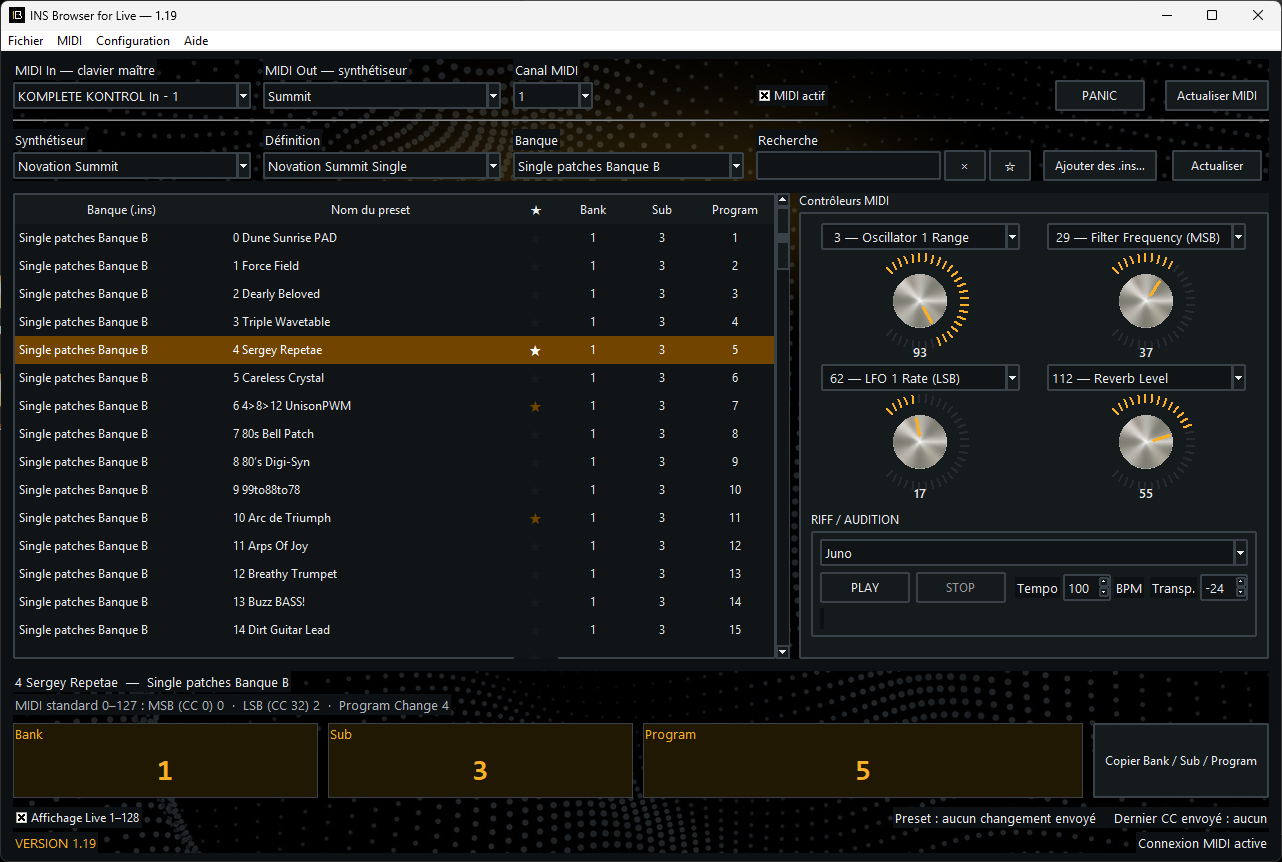Click the Transp. stepper arrows
The width and height of the screenshot is (1282, 862).
[1241, 588]
